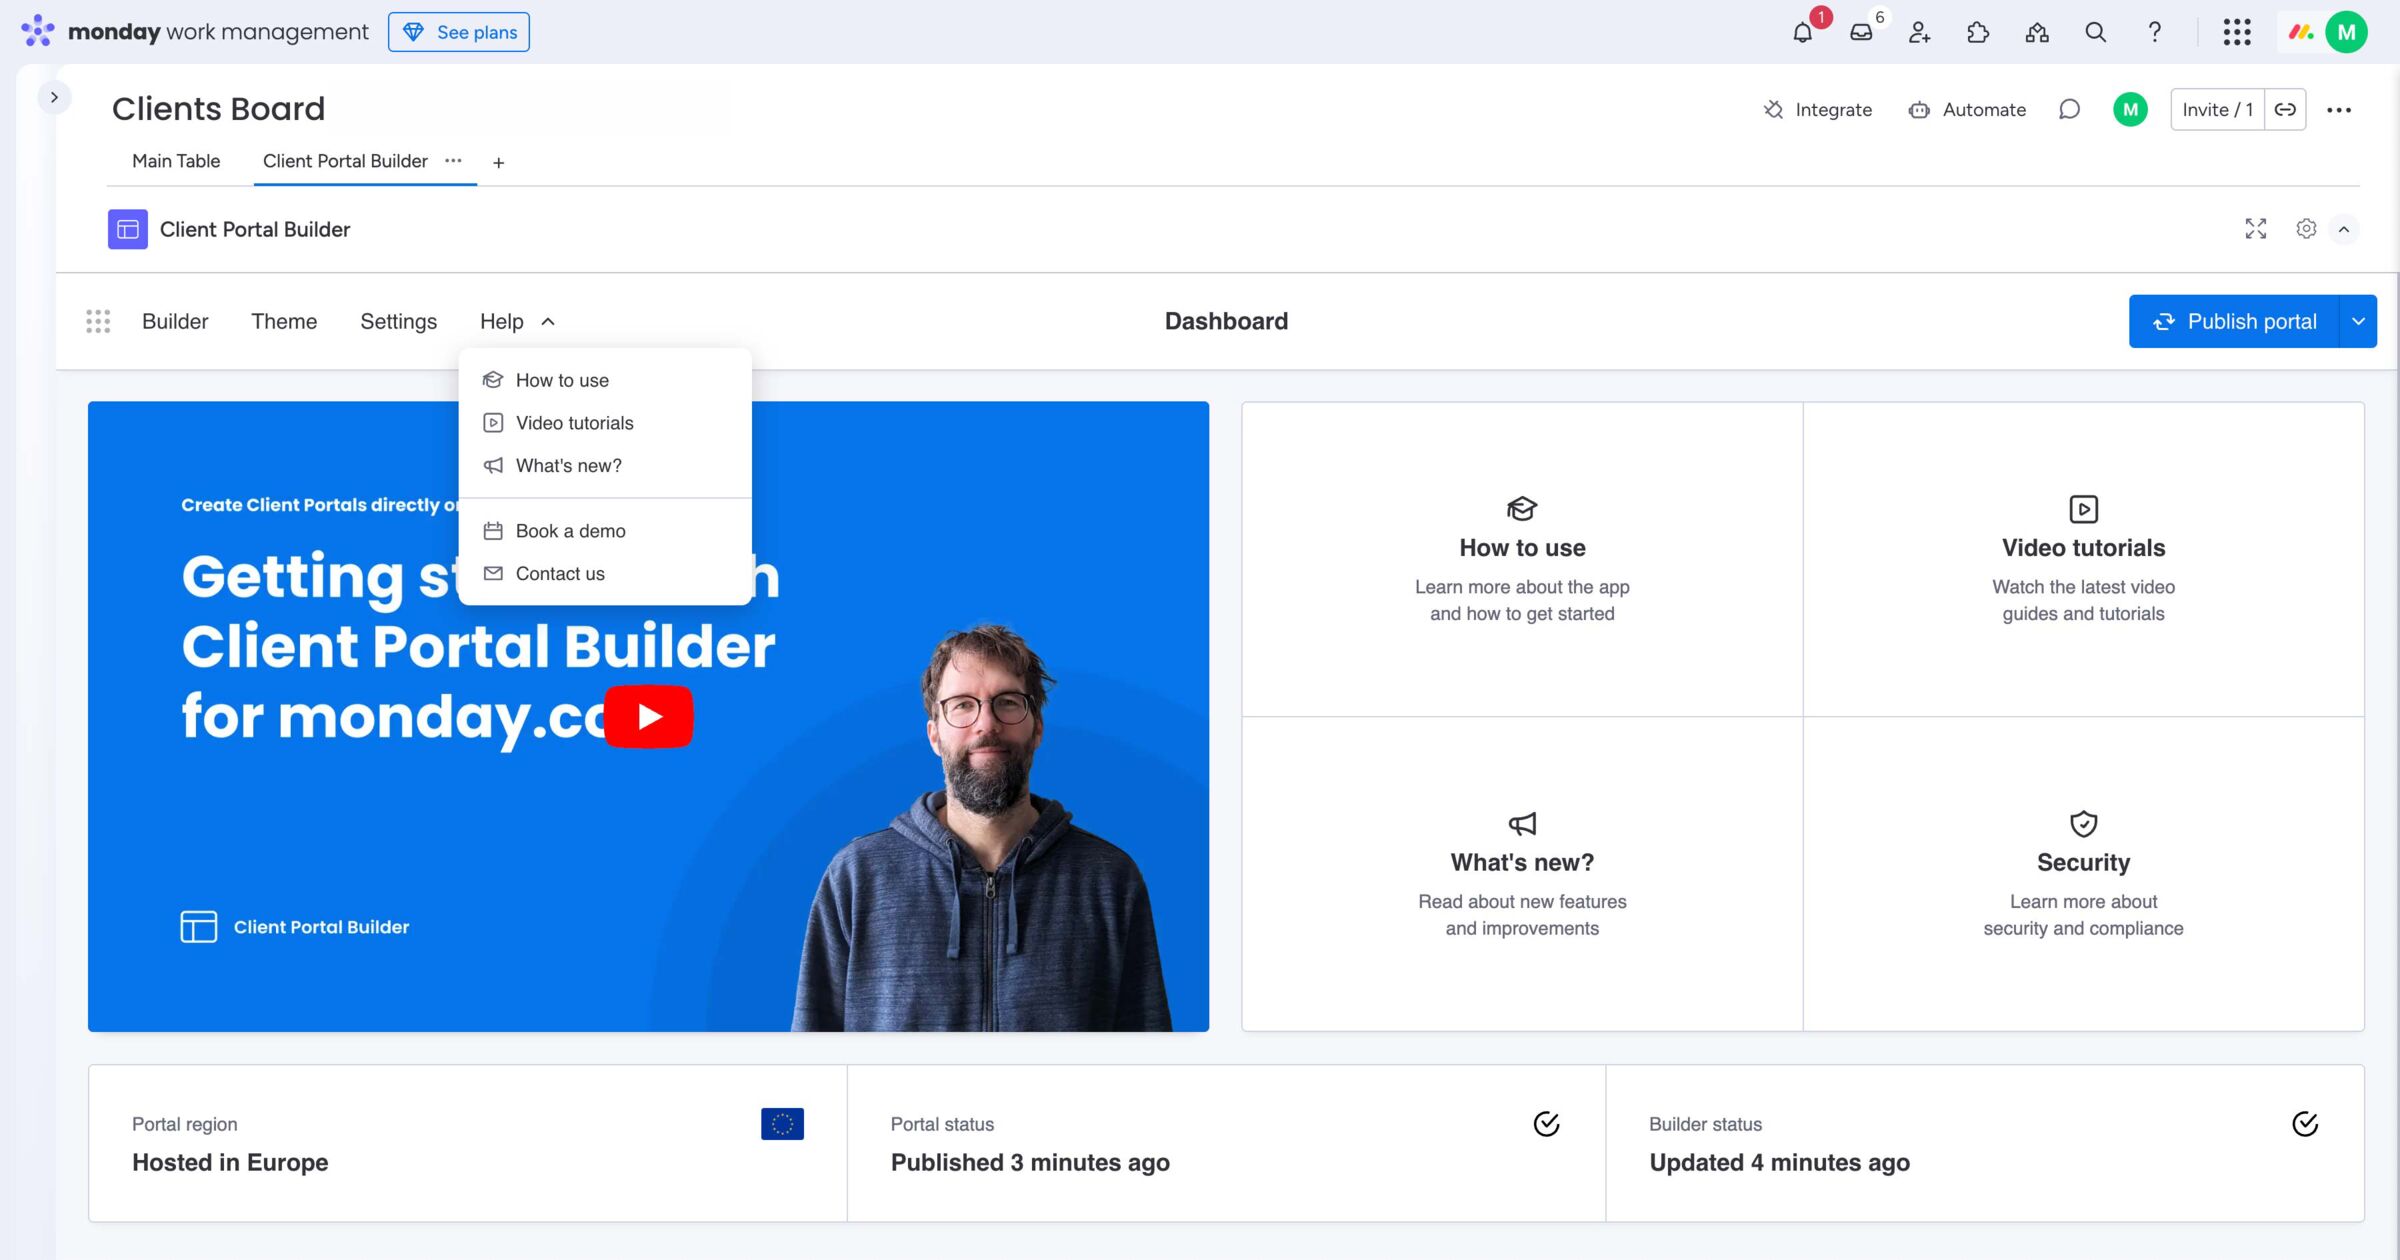The image size is (2400, 1260).
Task: Click 'Hosted in Europe' text
Action: coord(230,1162)
